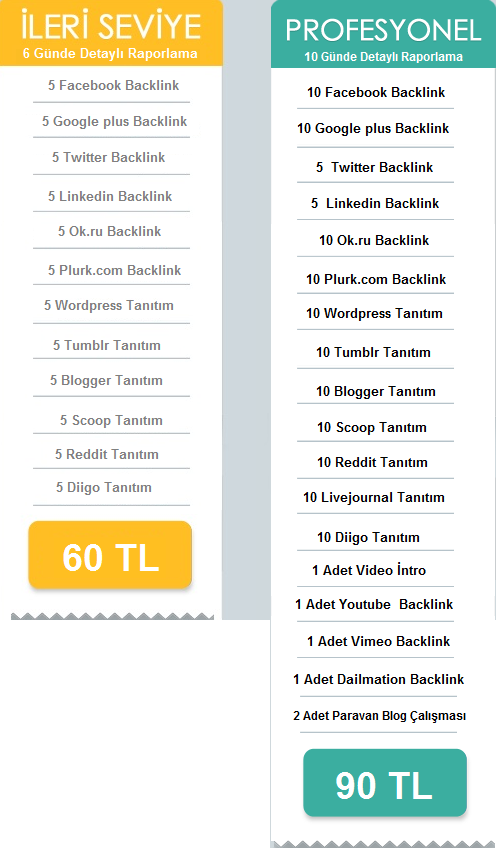Click 10 Facebook Backlink in Profesyonel
Image resolution: width=499 pixels, height=856 pixels.
pos(376,92)
